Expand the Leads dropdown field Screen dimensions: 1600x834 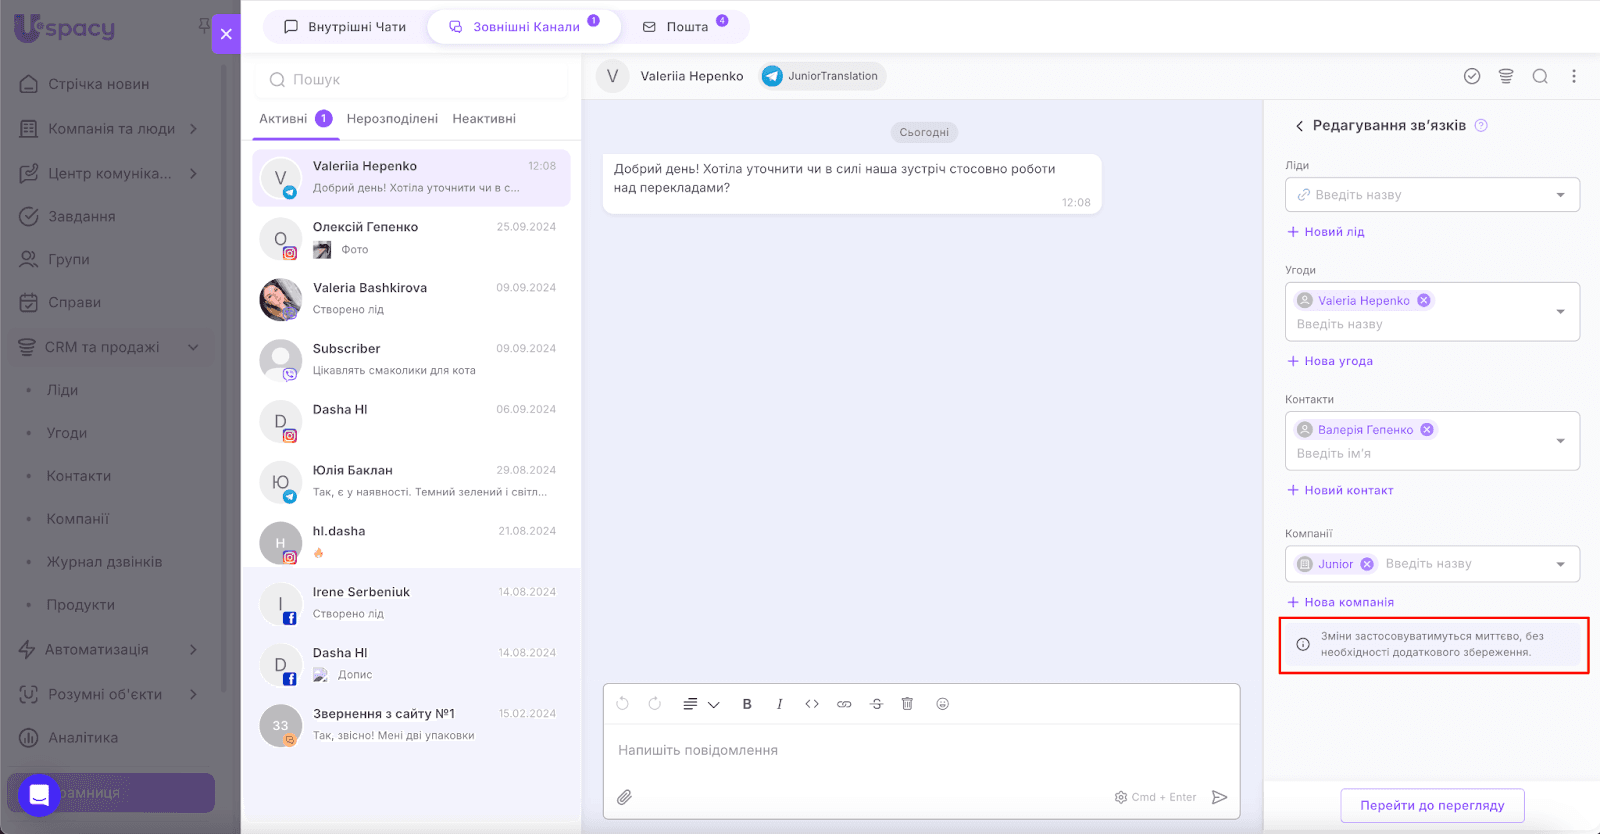[1560, 195]
